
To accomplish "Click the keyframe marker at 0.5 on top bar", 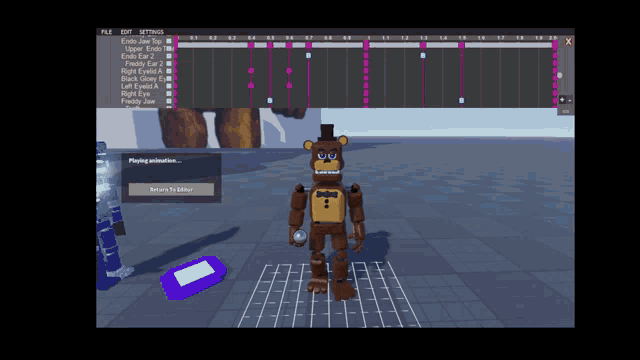I will pyautogui.click(x=270, y=45).
